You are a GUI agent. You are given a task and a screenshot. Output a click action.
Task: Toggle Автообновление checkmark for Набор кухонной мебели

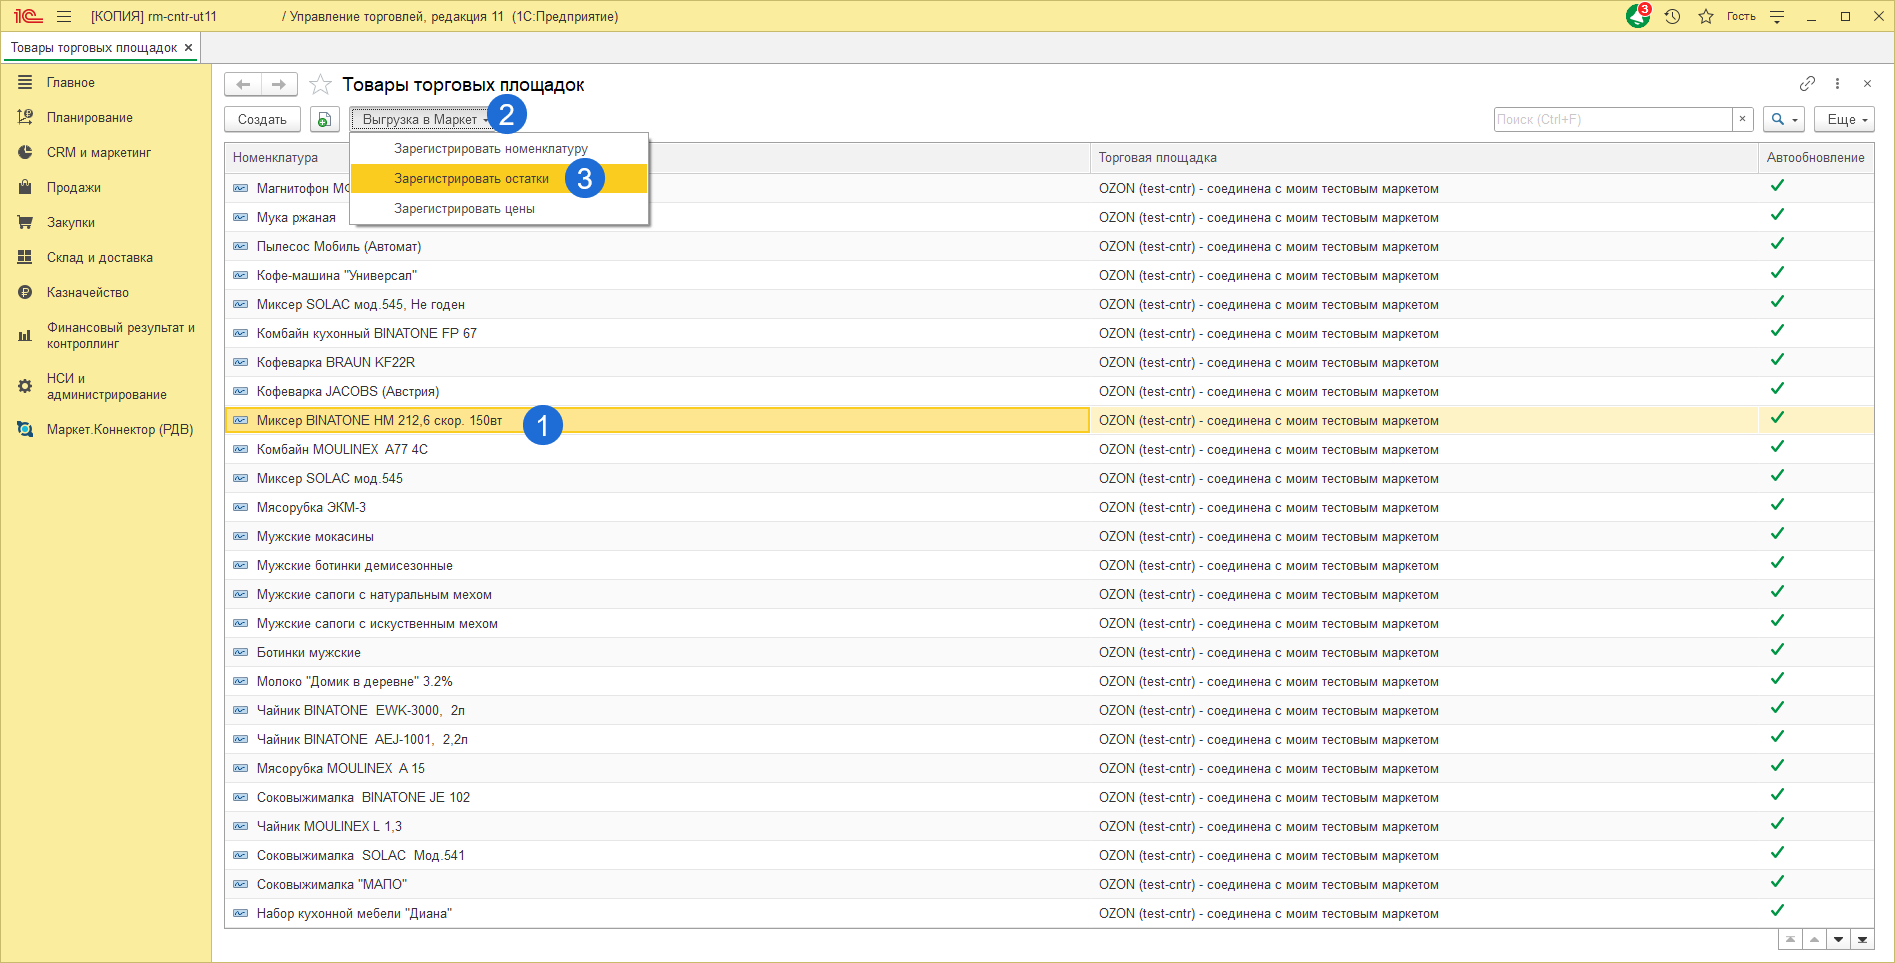[1777, 911]
